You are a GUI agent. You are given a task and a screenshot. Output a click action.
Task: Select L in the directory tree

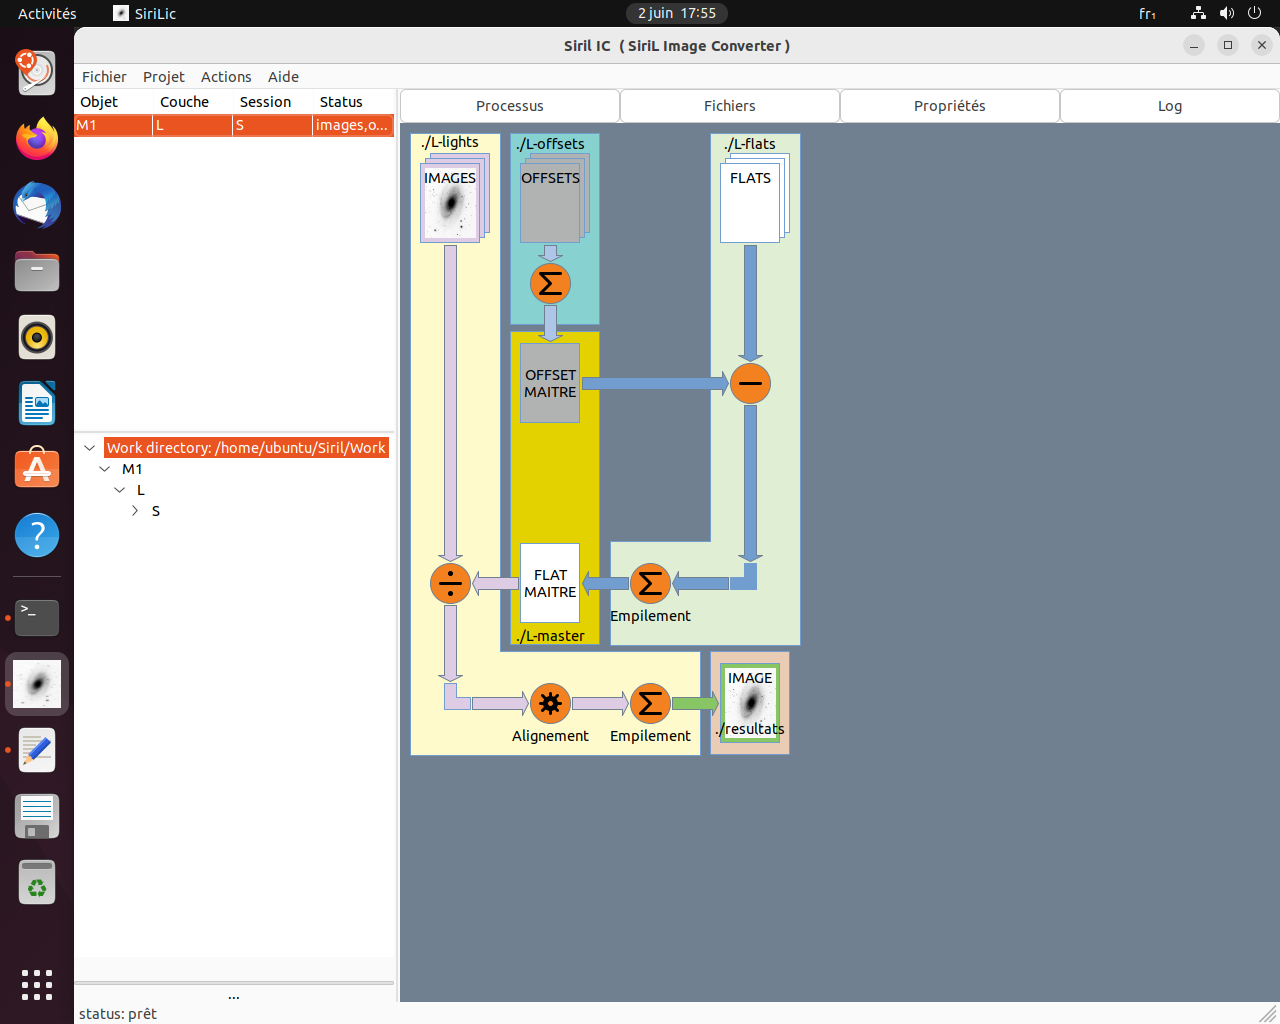coord(141,490)
